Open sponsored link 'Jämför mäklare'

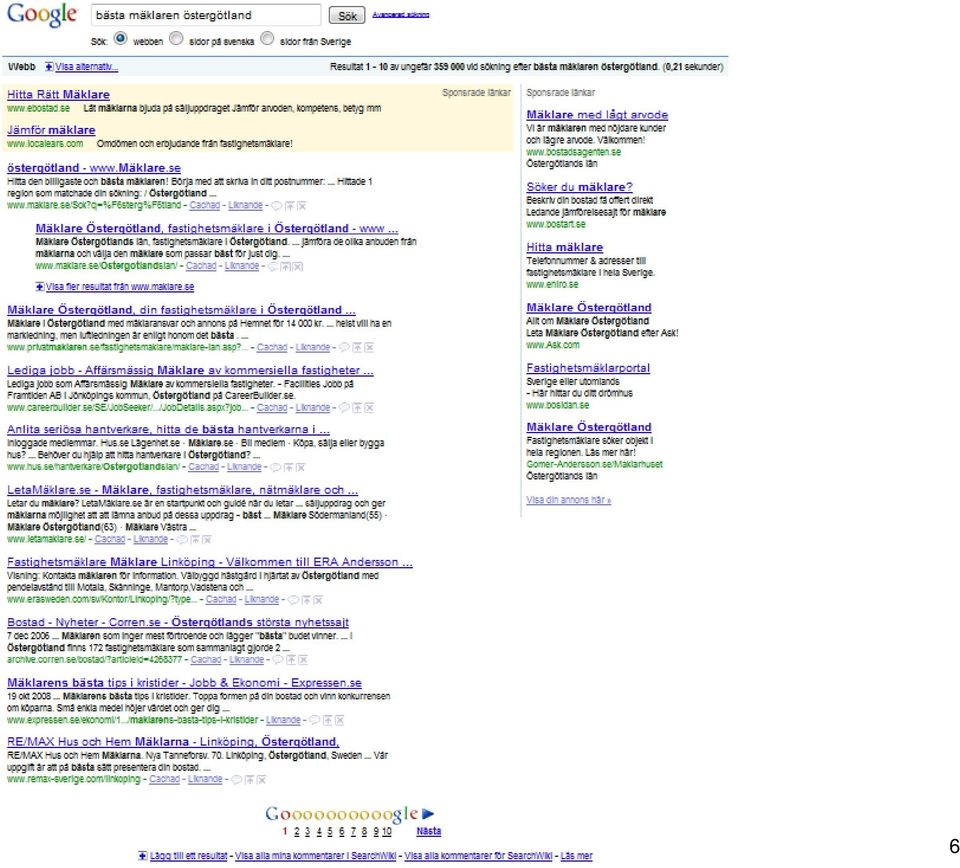click(x=51, y=130)
